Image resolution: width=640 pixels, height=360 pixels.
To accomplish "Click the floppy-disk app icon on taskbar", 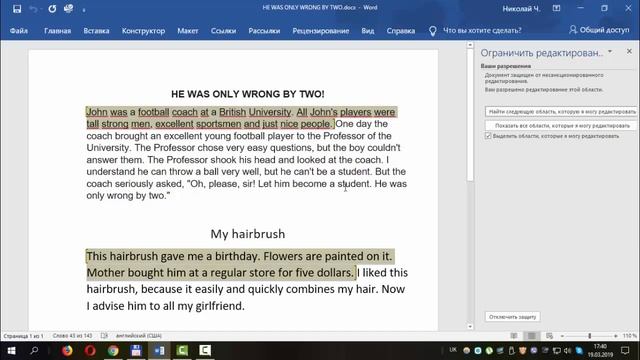I will [136, 350].
